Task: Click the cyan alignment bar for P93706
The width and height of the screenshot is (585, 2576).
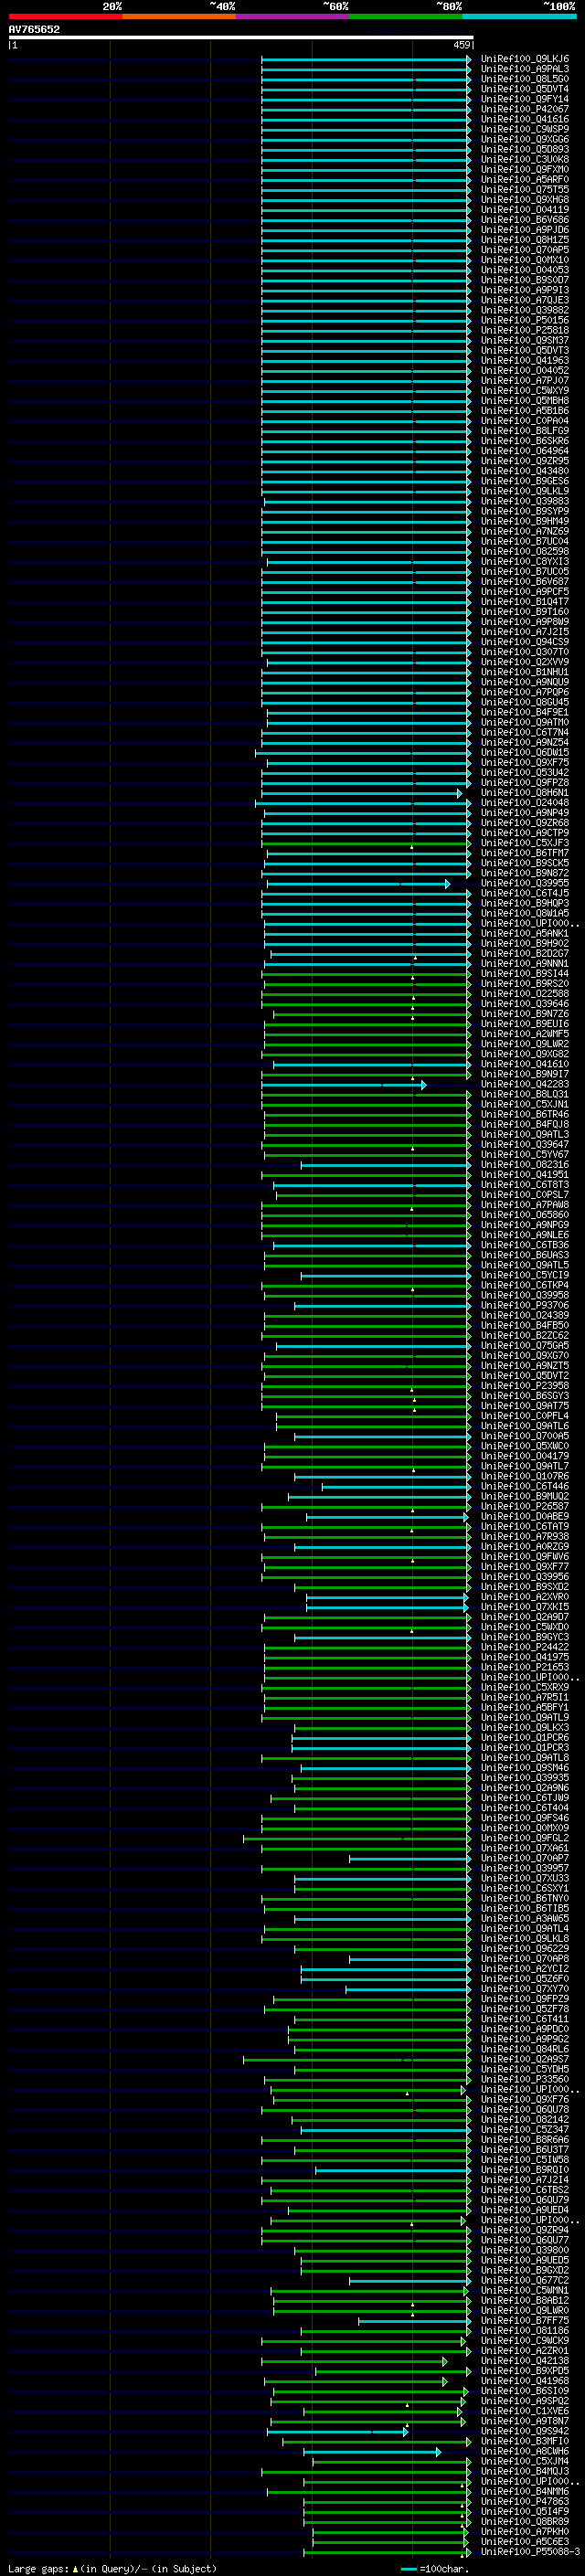Action: tap(382, 1305)
